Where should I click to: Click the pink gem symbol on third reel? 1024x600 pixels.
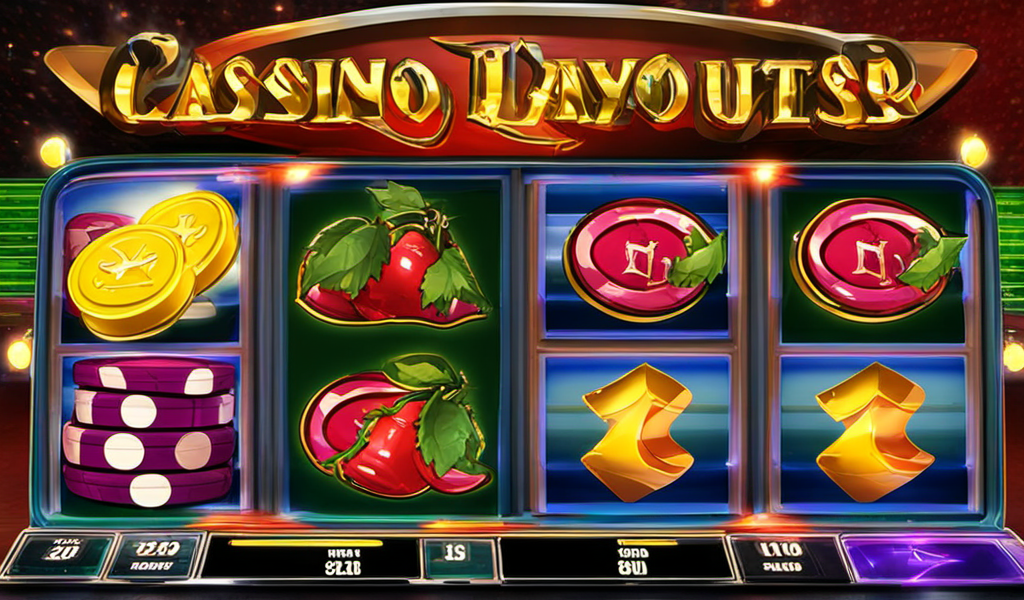pos(645,257)
